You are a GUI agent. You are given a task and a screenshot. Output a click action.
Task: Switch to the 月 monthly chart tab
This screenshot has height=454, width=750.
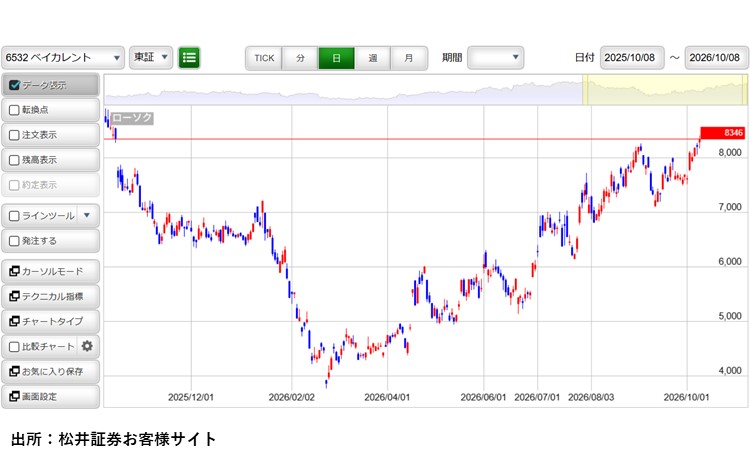tap(409, 58)
